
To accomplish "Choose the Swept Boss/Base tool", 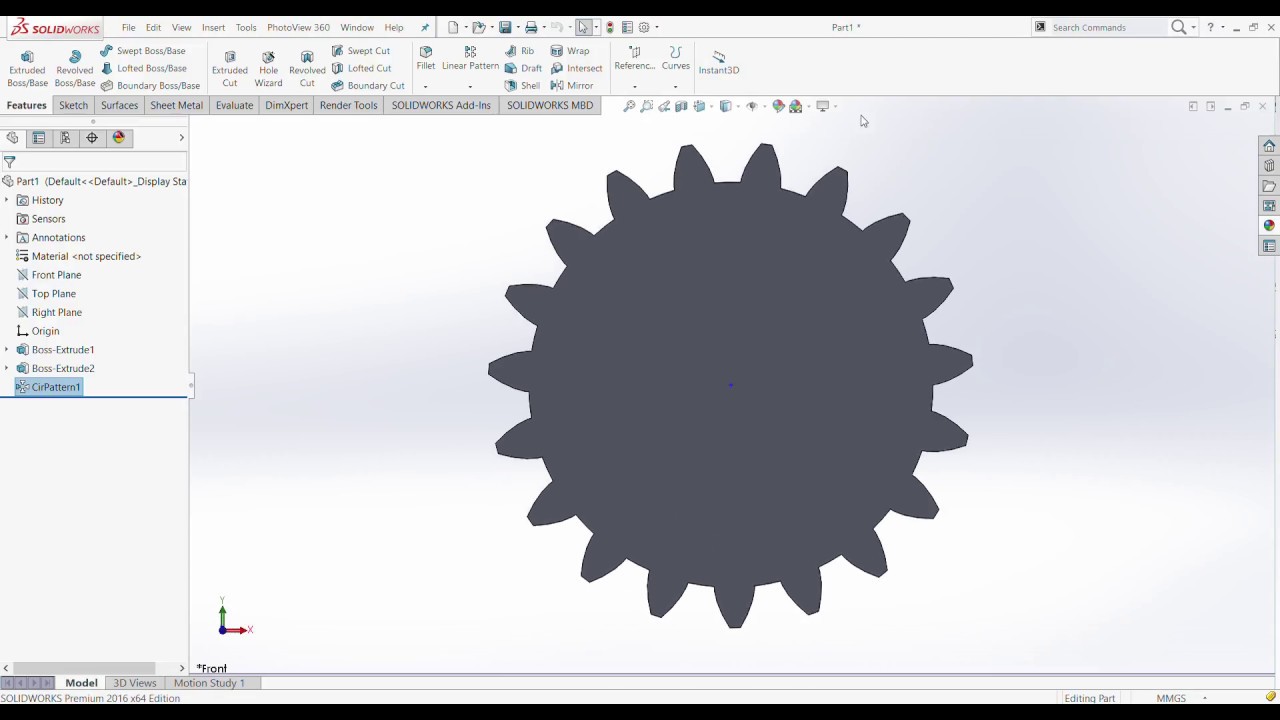I will point(143,51).
